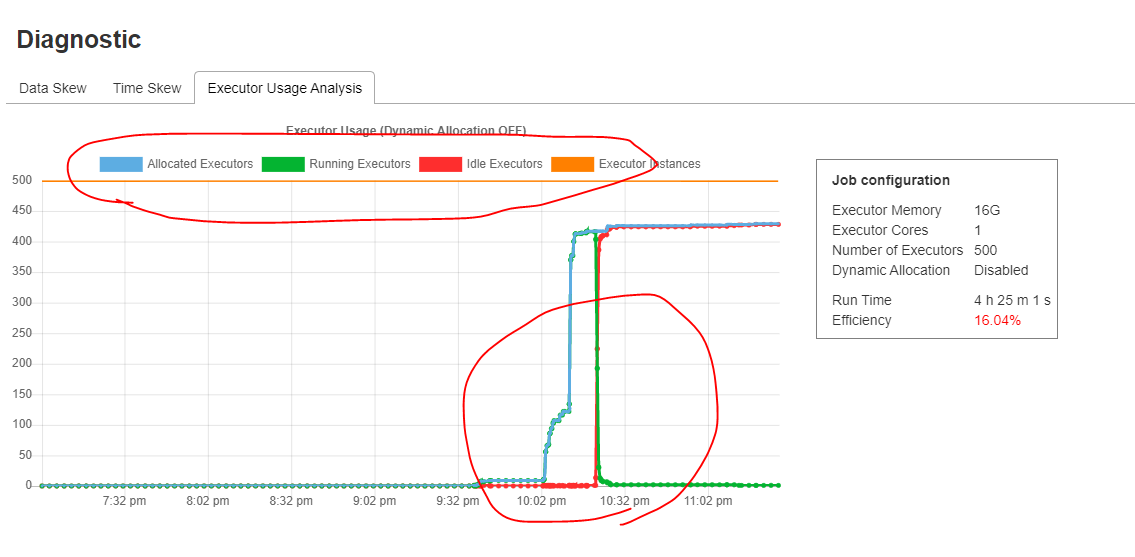Select the Executor Memory 16G value
The width and height of the screenshot is (1135, 557).
[988, 211]
